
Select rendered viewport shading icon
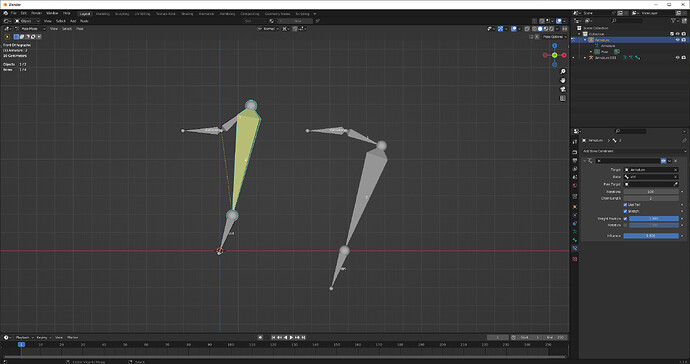point(551,29)
